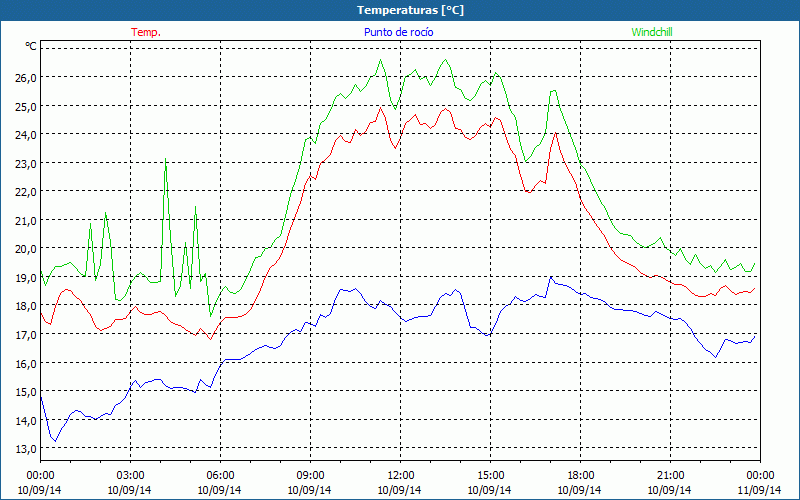Click the 20,0 y-axis value
The image size is (800, 500).
click(x=27, y=249)
